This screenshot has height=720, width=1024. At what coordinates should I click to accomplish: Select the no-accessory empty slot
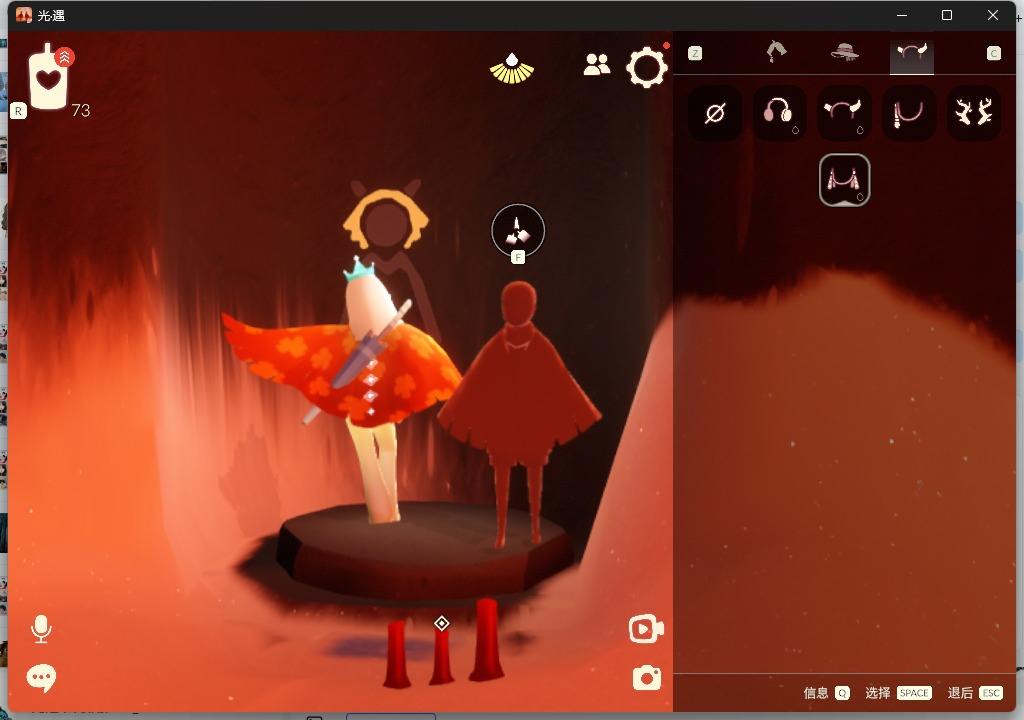click(x=715, y=113)
